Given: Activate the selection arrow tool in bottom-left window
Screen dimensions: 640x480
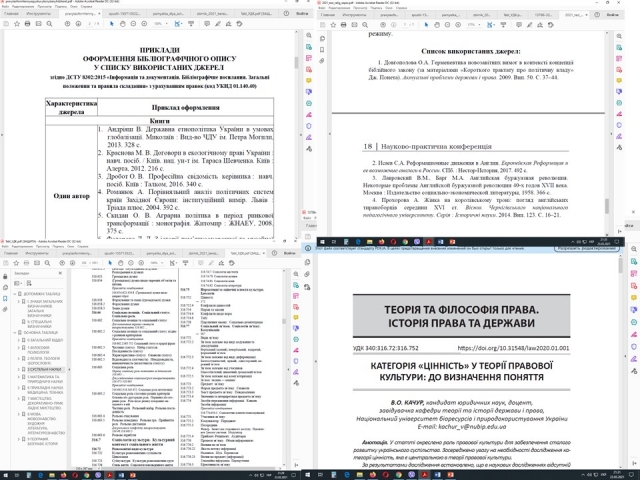Looking at the screenshot, I should (110, 263).
